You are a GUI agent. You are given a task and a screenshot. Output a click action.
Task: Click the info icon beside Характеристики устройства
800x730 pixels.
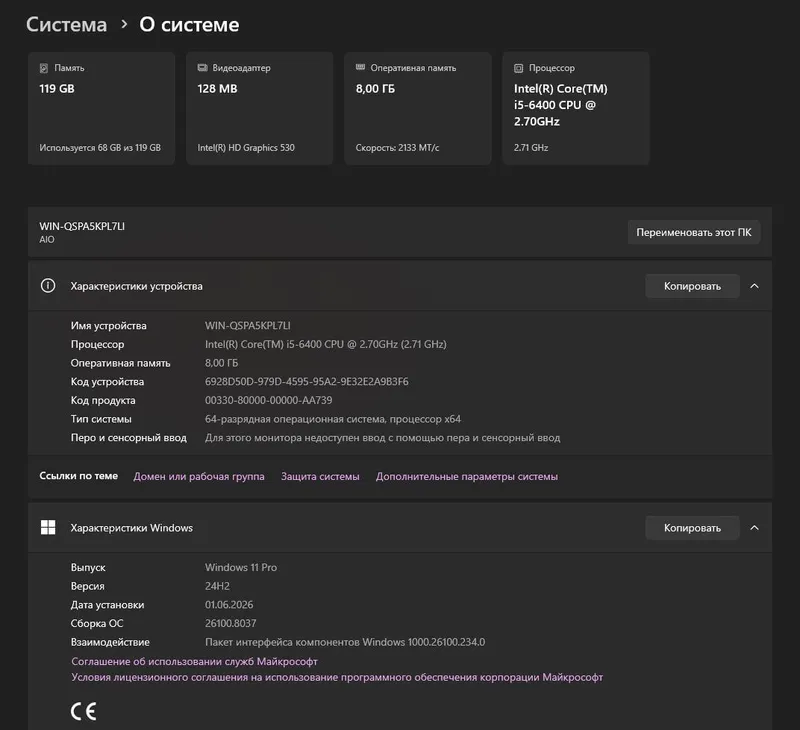48,286
